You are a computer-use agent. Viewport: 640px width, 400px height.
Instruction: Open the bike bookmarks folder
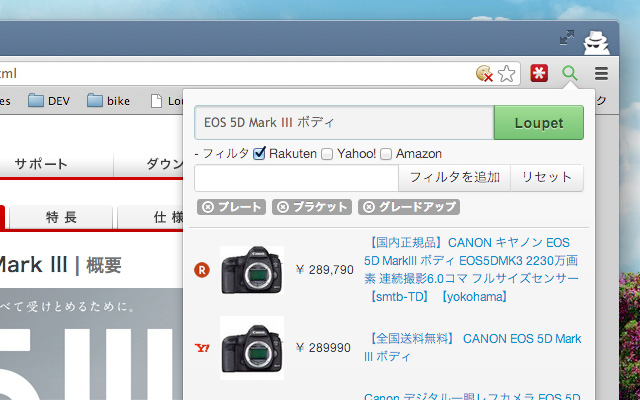coord(109,100)
